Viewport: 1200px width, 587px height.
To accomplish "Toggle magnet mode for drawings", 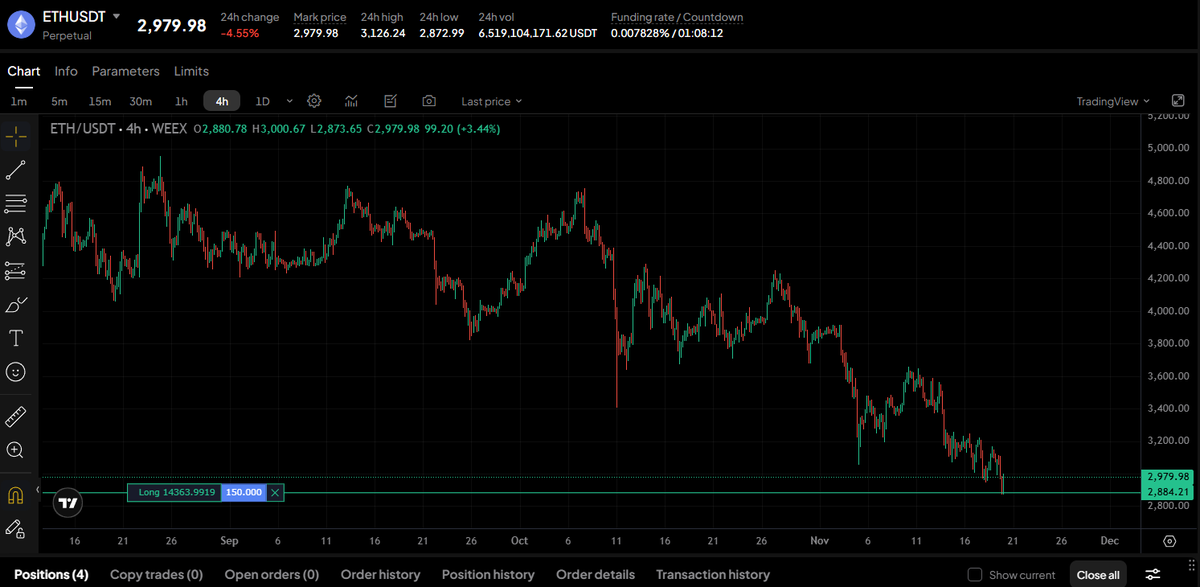I will point(16,494).
